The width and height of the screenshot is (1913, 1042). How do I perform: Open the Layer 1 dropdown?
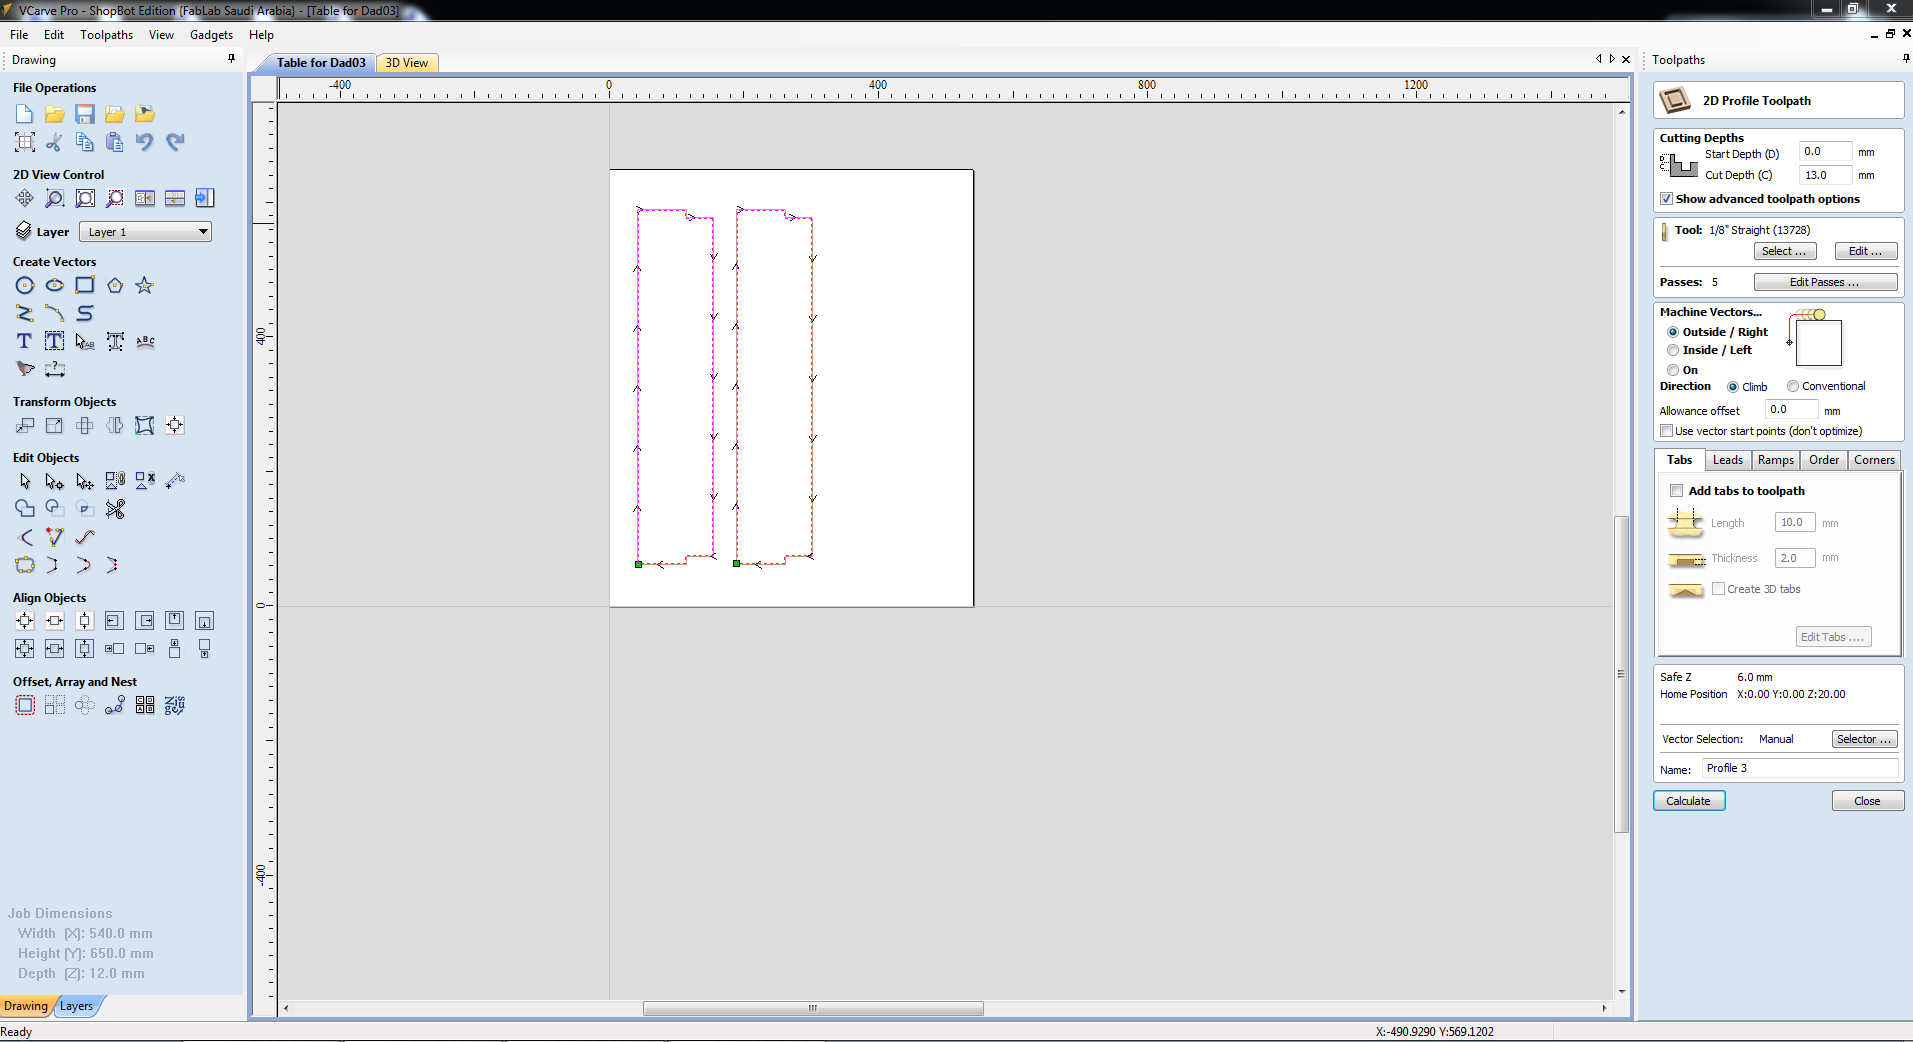145,232
